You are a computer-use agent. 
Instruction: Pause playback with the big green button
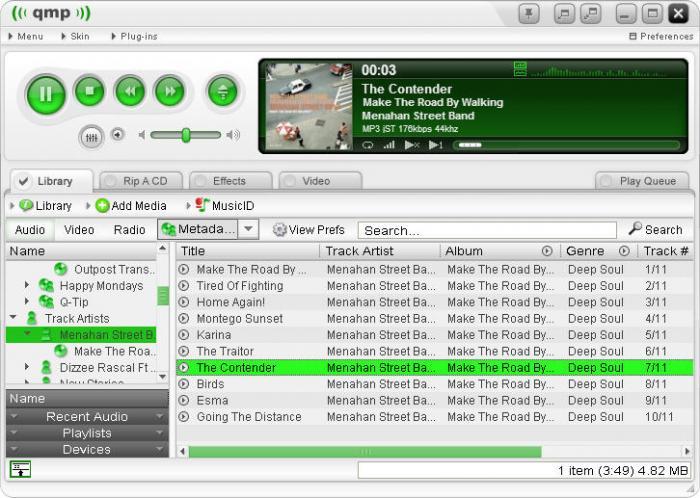[46, 95]
